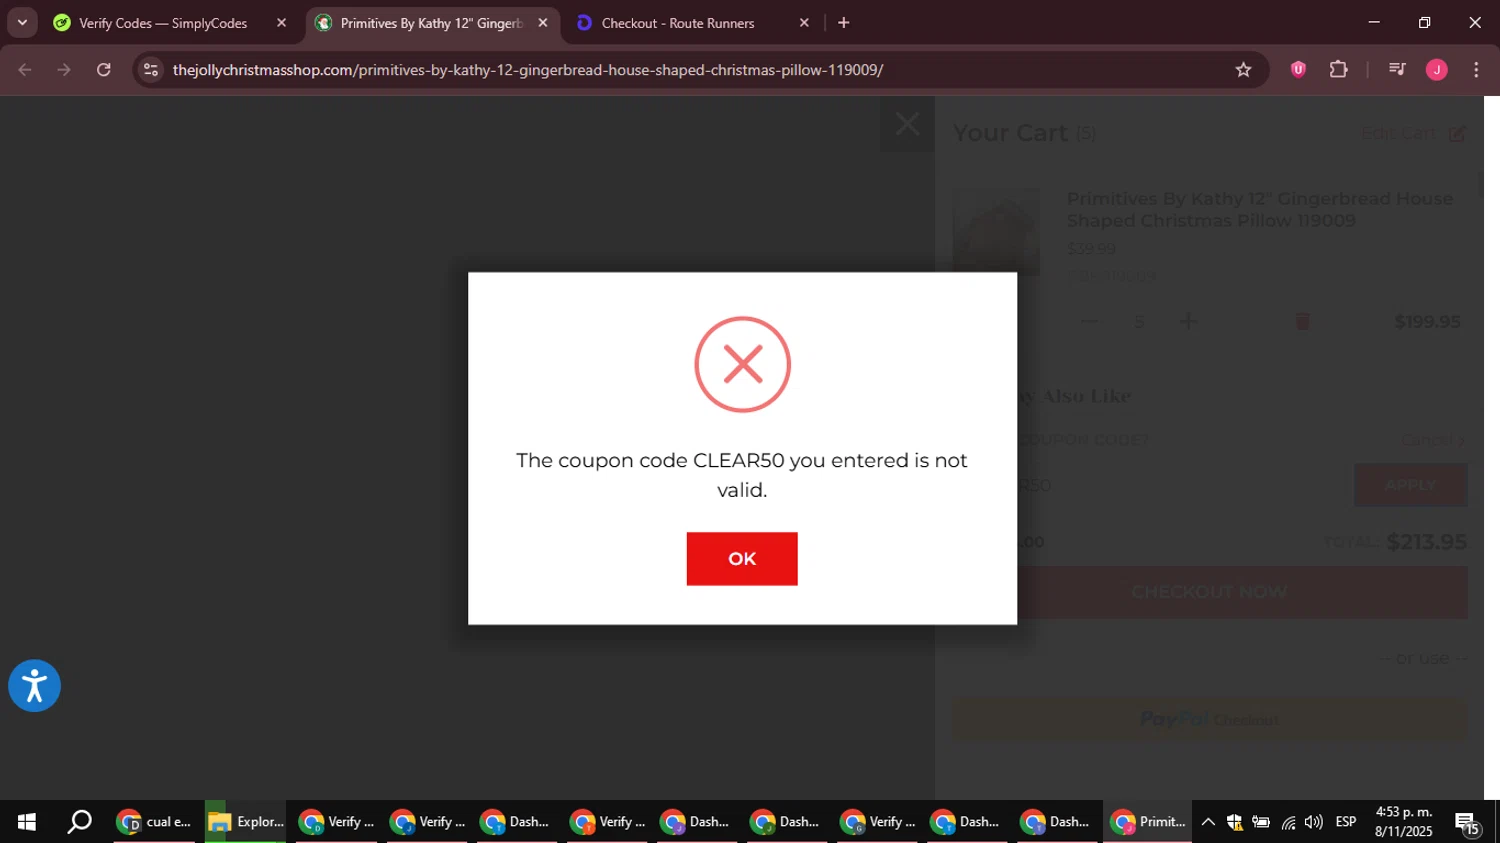The height and width of the screenshot is (843, 1500).
Task: Open the 'cual e...' Chrome taskbar item
Action: point(154,822)
